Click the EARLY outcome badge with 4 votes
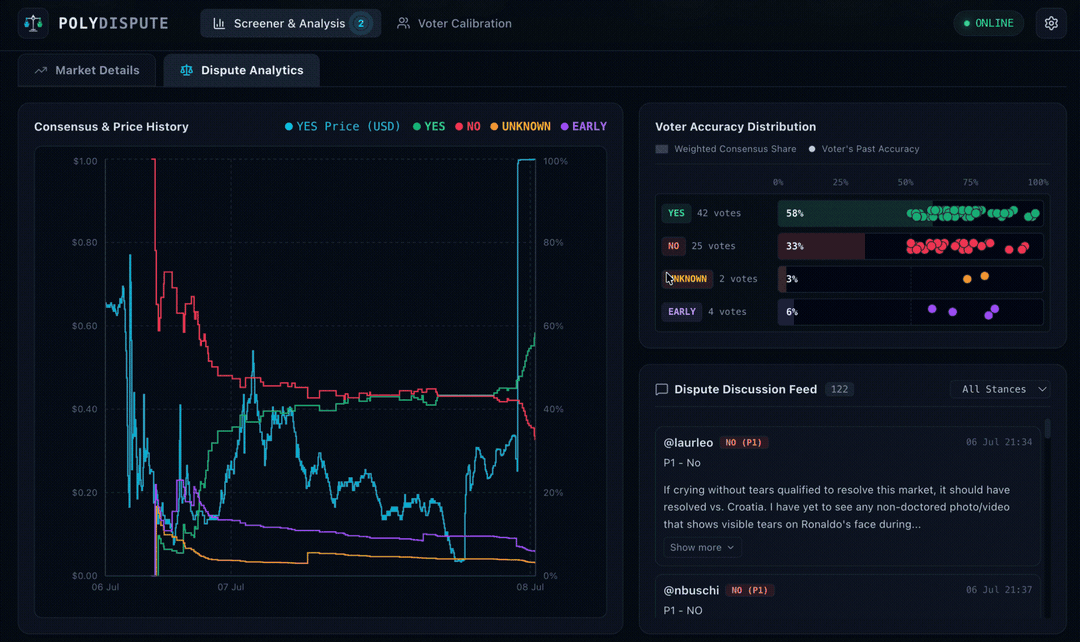The width and height of the screenshot is (1080, 642). point(681,311)
